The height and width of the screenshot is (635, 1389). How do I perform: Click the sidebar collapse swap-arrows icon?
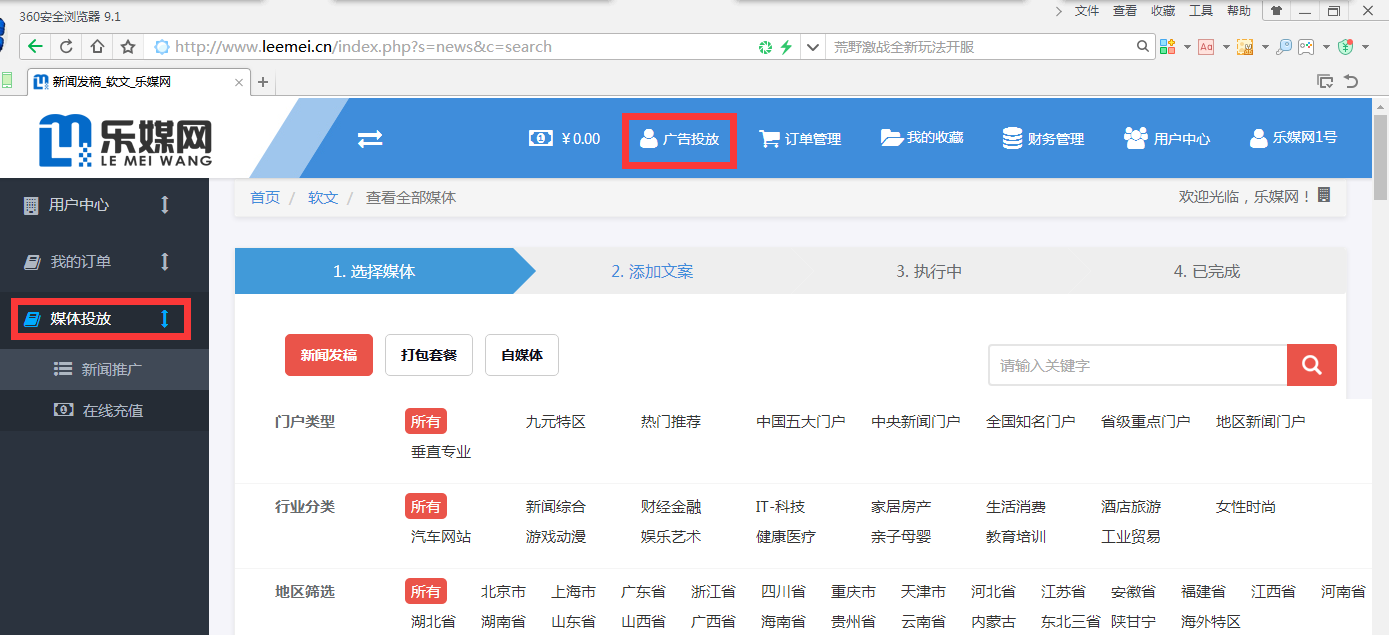coord(370,139)
